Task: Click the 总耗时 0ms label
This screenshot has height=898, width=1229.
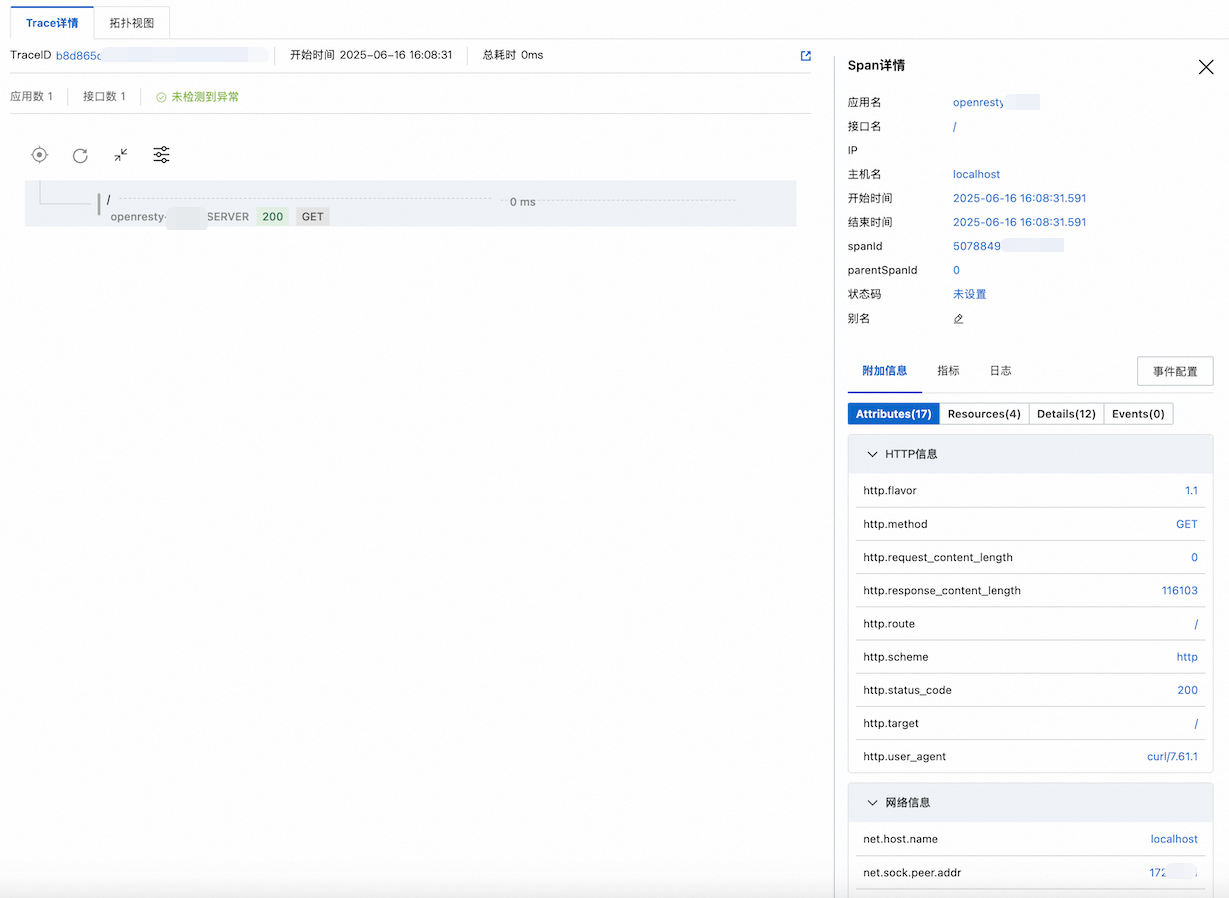Action: pos(513,55)
